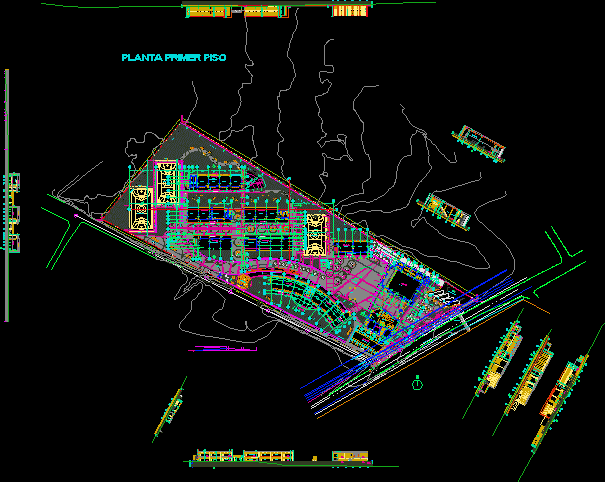This screenshot has height=482, width=605.
Task: Pick the rotated section drawing at upper right
Action: [478, 143]
